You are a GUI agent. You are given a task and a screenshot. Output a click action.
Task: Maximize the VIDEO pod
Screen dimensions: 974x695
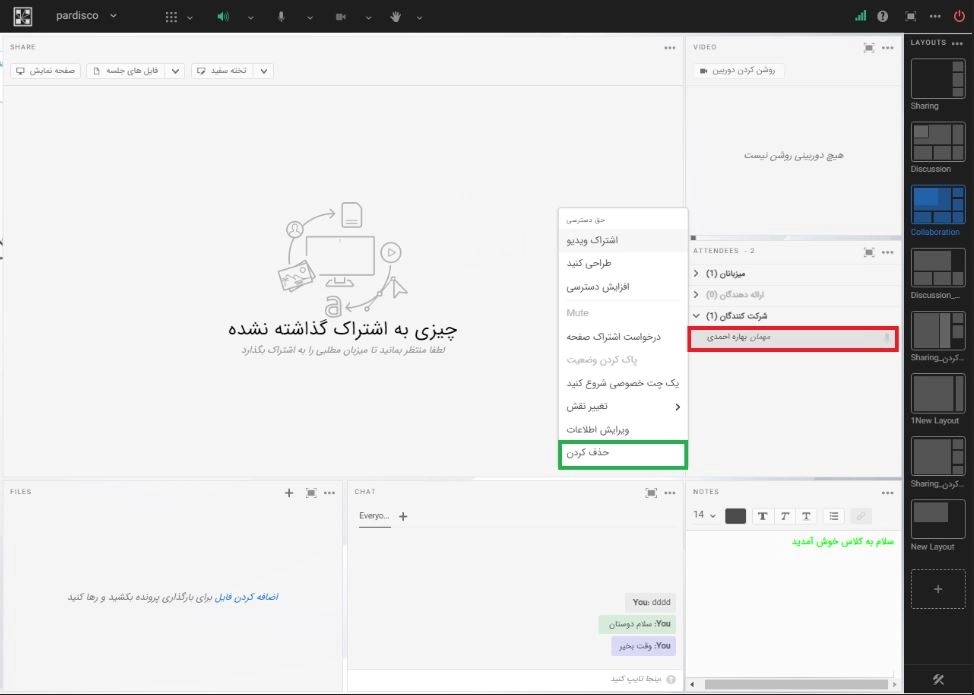click(868, 48)
